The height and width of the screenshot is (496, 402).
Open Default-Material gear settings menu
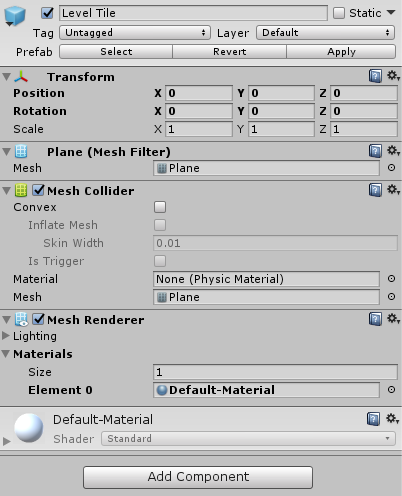392,418
